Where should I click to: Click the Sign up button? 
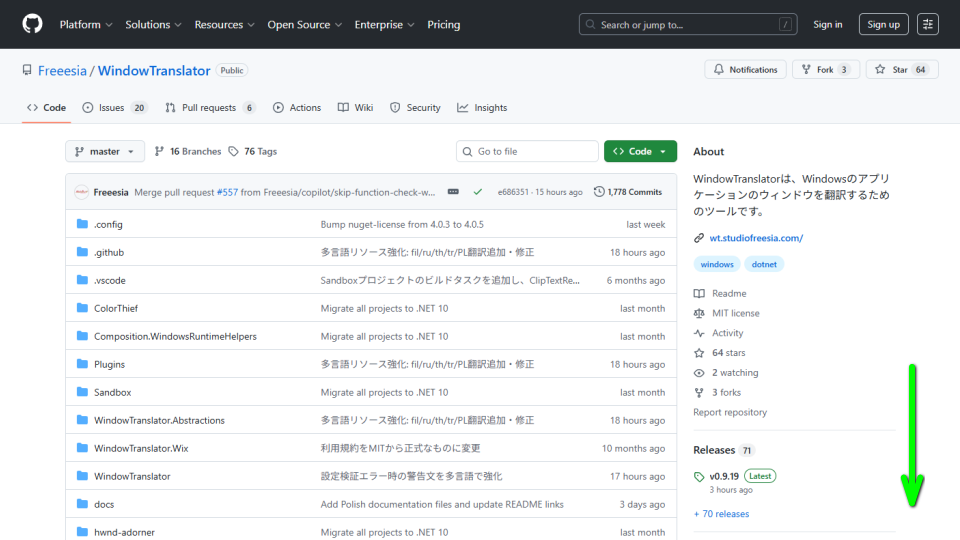[883, 24]
